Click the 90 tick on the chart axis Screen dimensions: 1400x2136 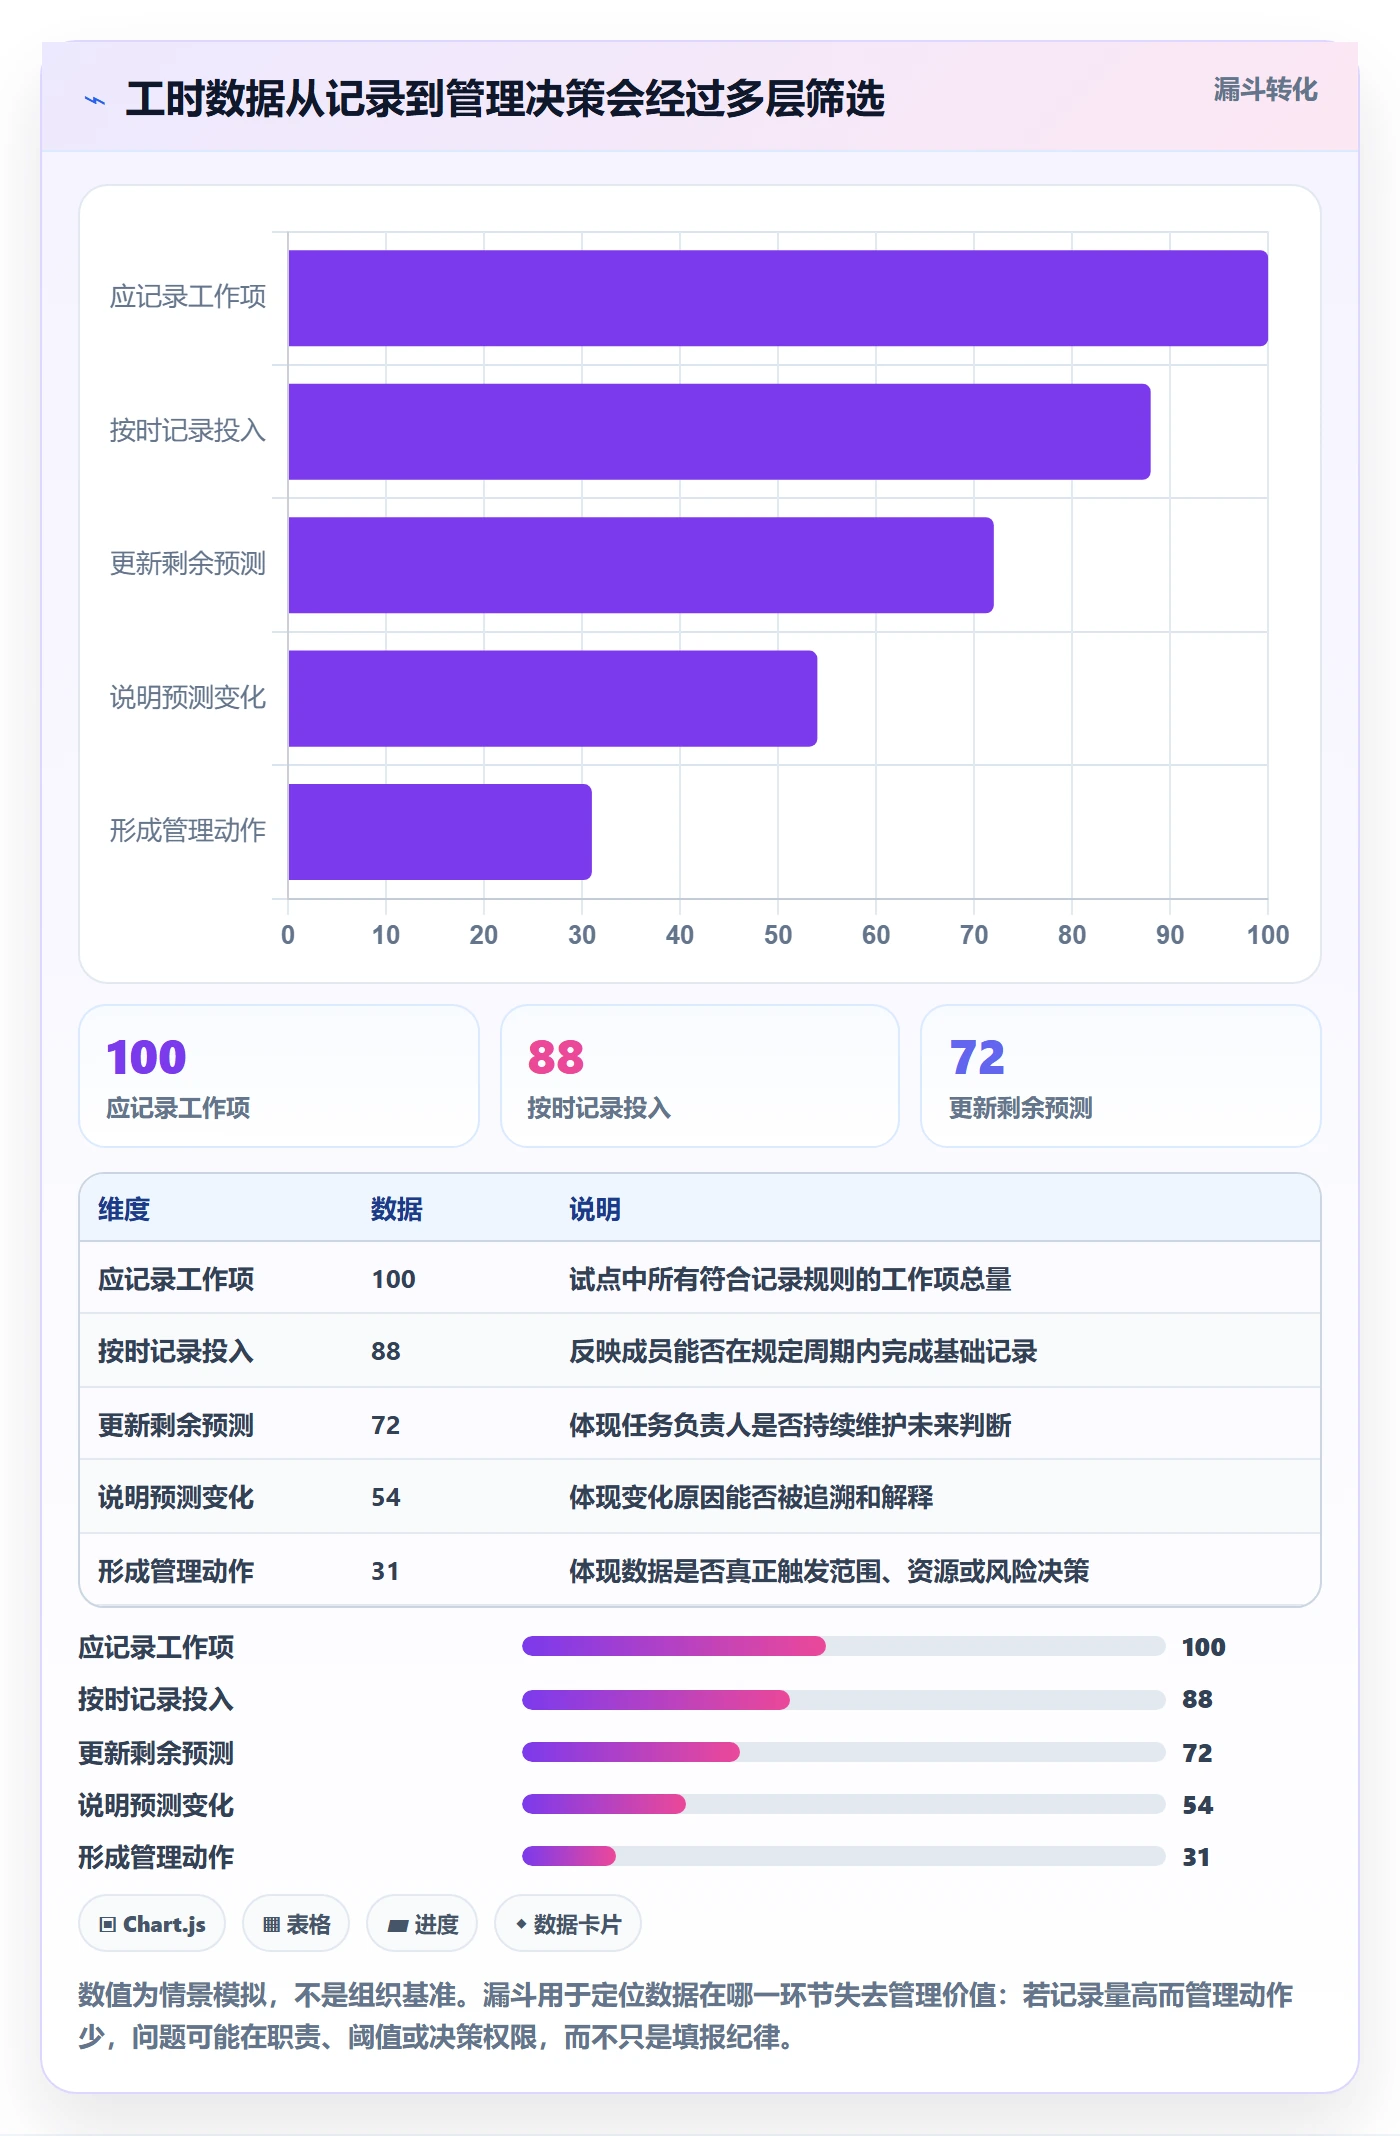1170,935
